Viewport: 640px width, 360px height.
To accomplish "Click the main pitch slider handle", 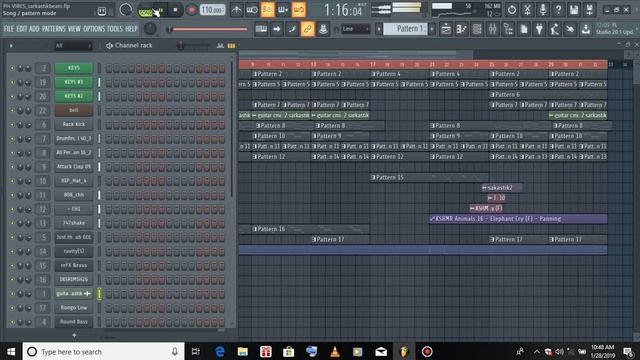I will click(170, 29).
